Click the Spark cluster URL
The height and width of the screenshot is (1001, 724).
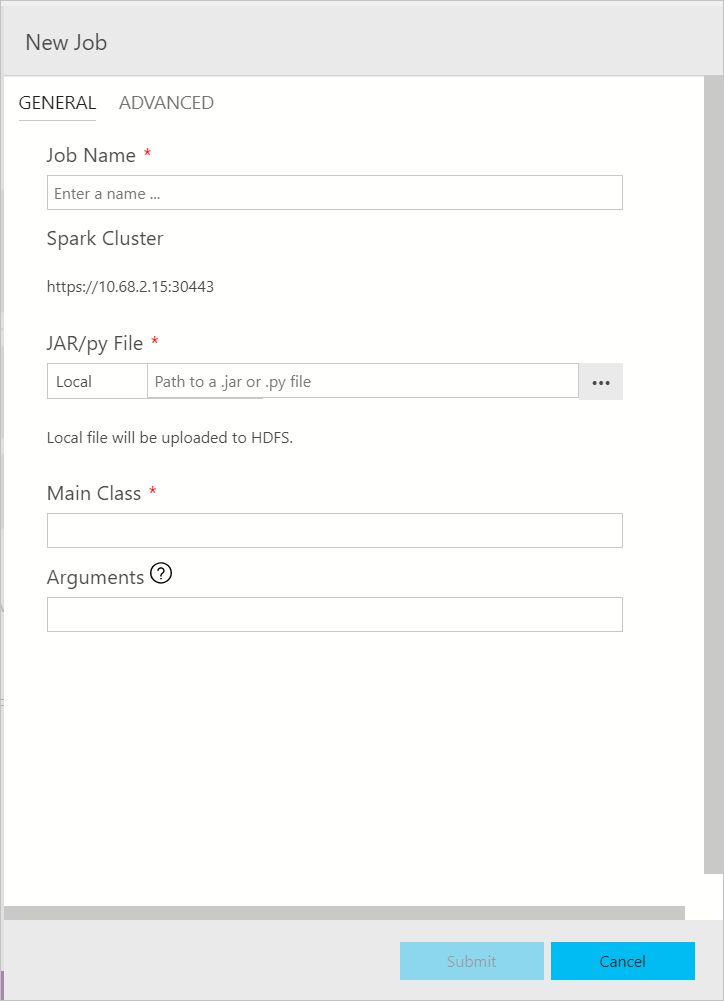(x=130, y=286)
